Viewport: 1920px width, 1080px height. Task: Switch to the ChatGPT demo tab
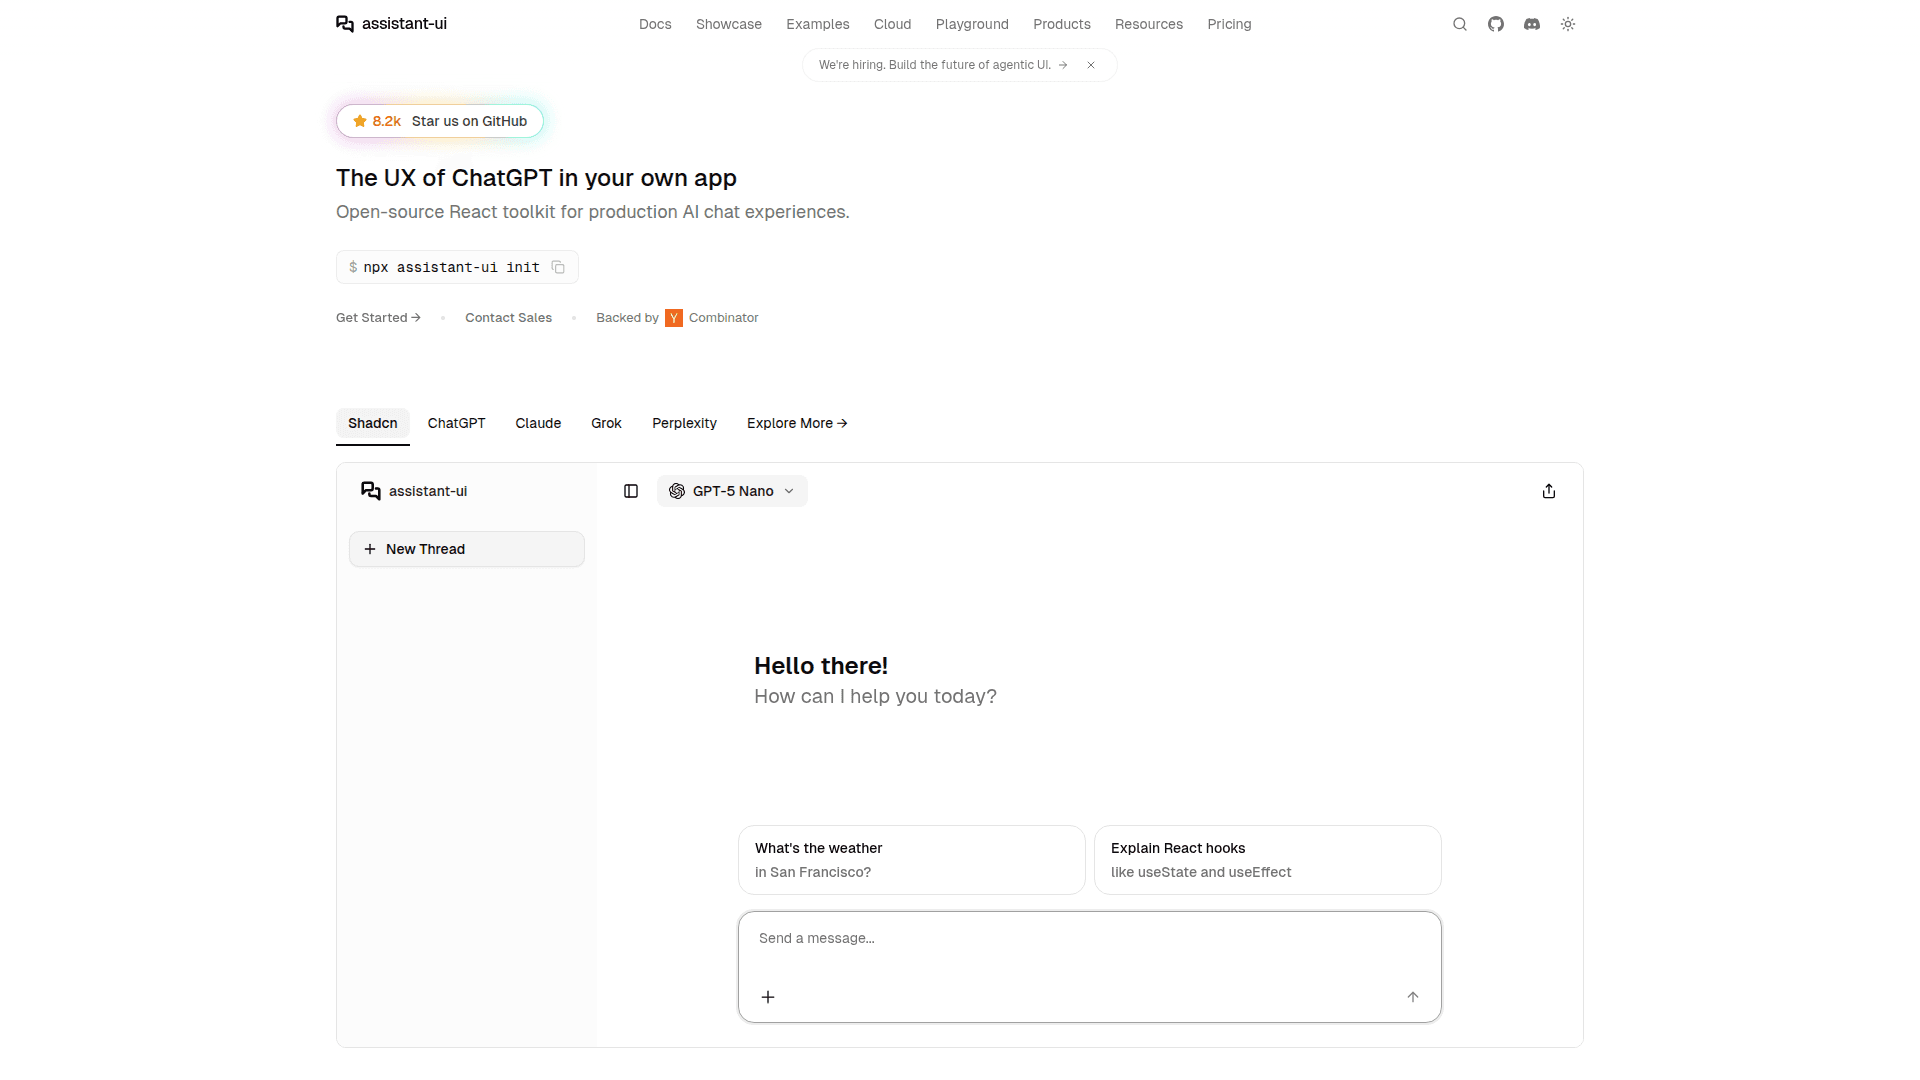pos(456,423)
